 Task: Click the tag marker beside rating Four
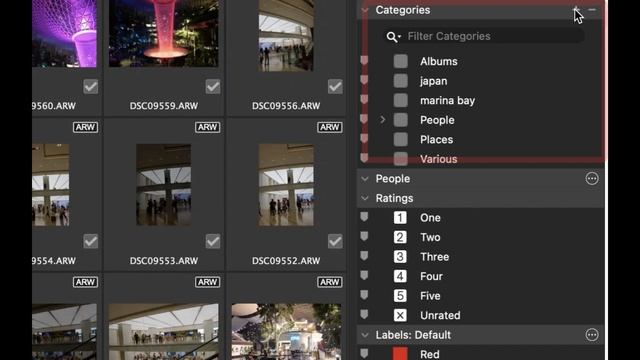click(x=364, y=276)
